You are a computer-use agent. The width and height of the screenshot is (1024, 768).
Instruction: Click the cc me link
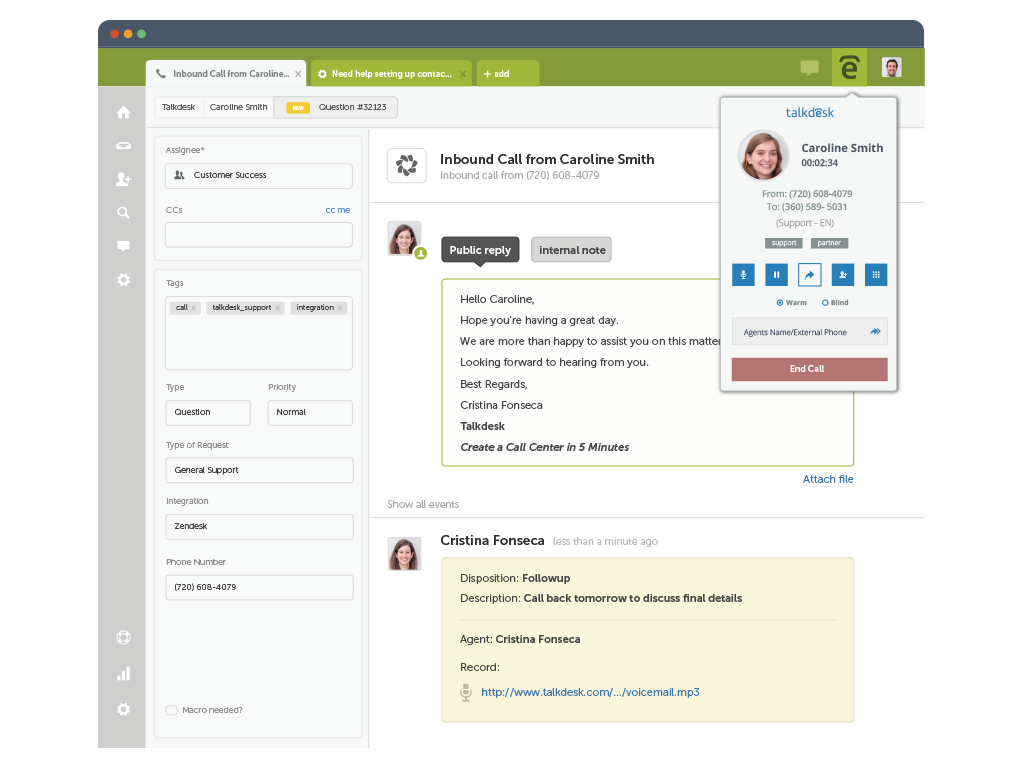point(338,210)
